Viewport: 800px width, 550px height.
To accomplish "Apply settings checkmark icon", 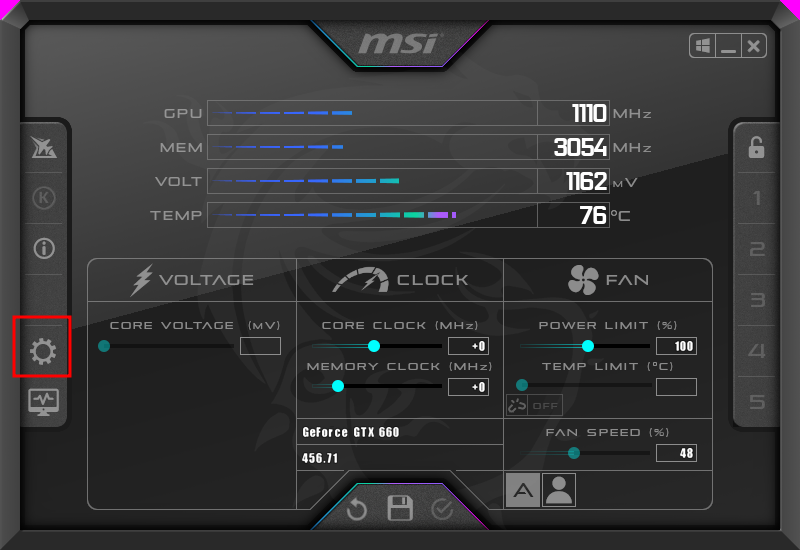I will pos(442,509).
